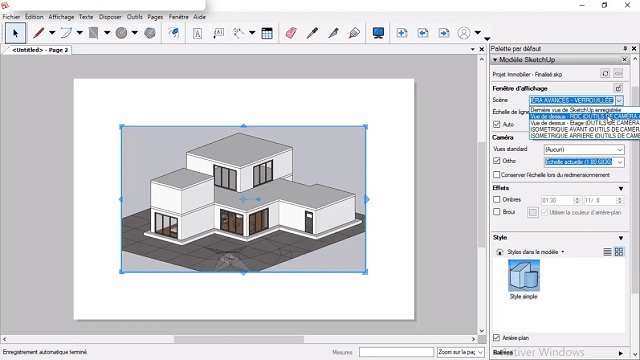
Task: Select the Label tool
Action: [218, 33]
